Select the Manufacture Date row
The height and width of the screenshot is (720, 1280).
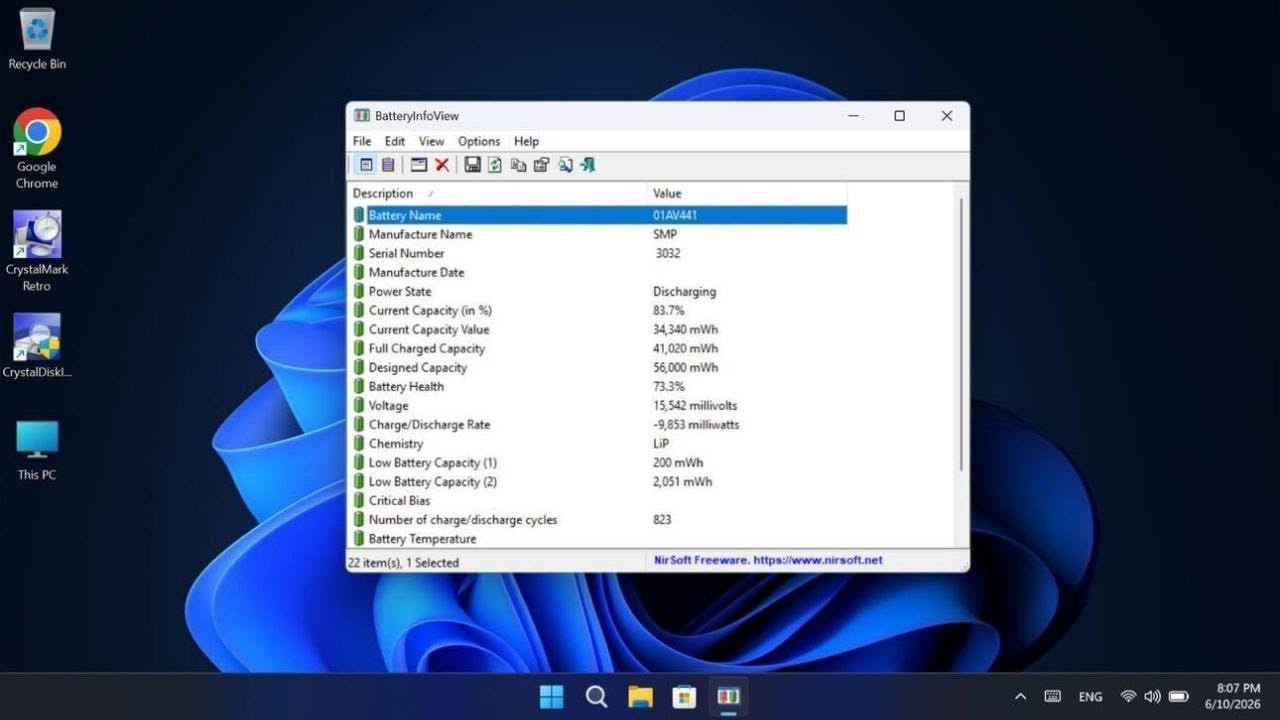(600, 272)
